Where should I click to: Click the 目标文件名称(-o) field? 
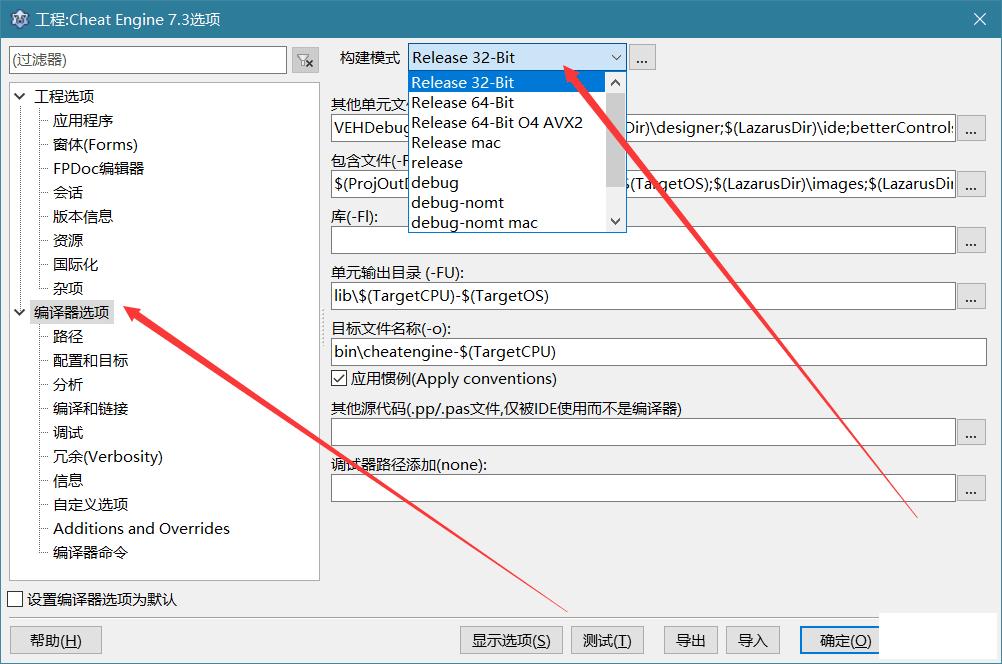659,352
